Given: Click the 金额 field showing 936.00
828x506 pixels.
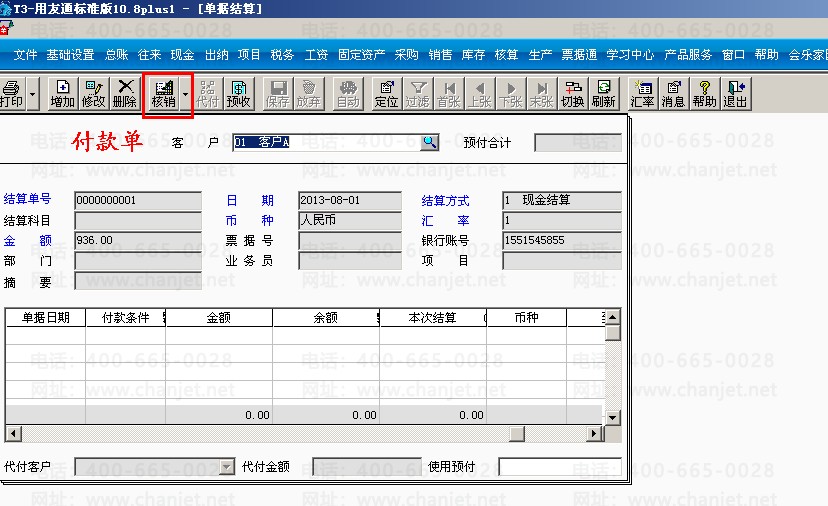Looking at the screenshot, I should [138, 240].
